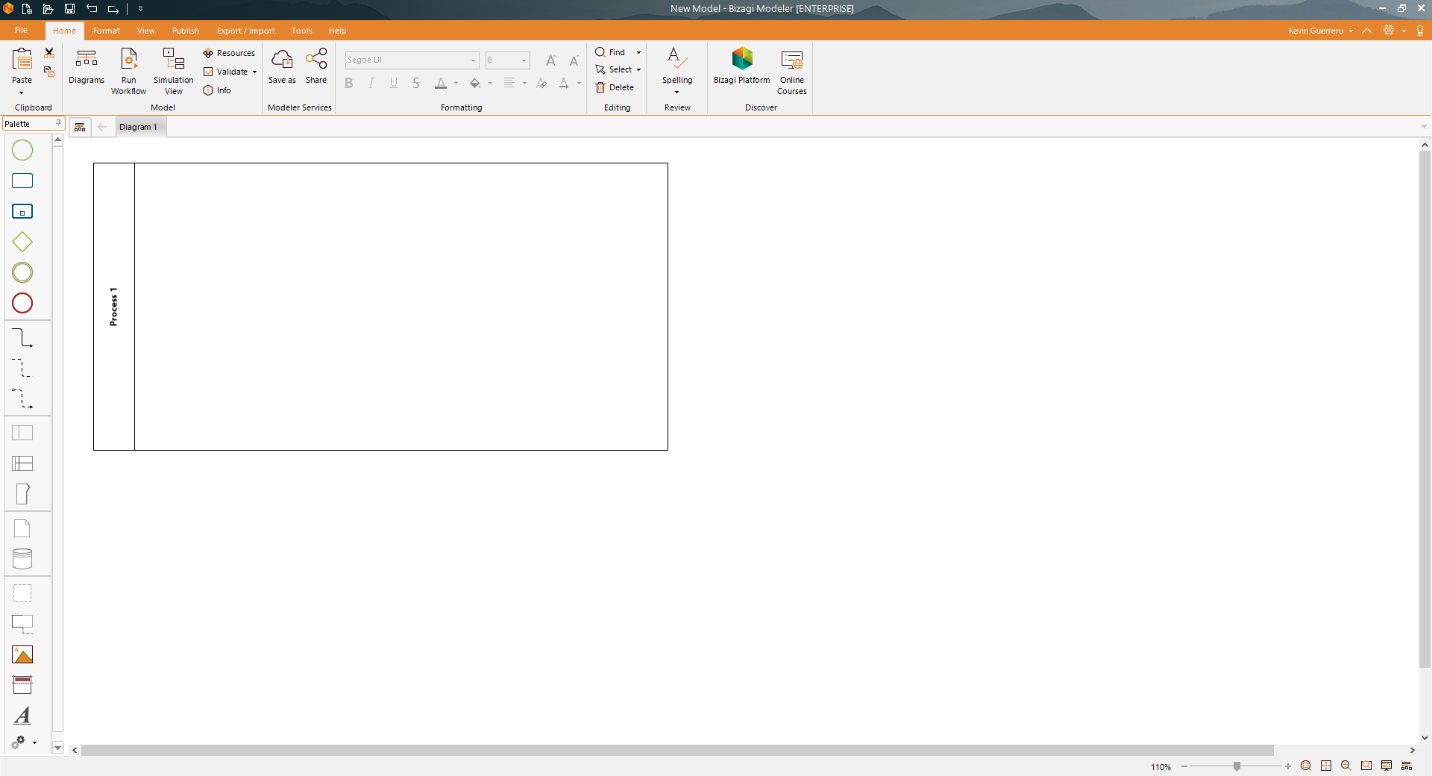Switch to the Format ribbon tab
Image resolution: width=1432 pixels, height=776 pixels.
[106, 31]
